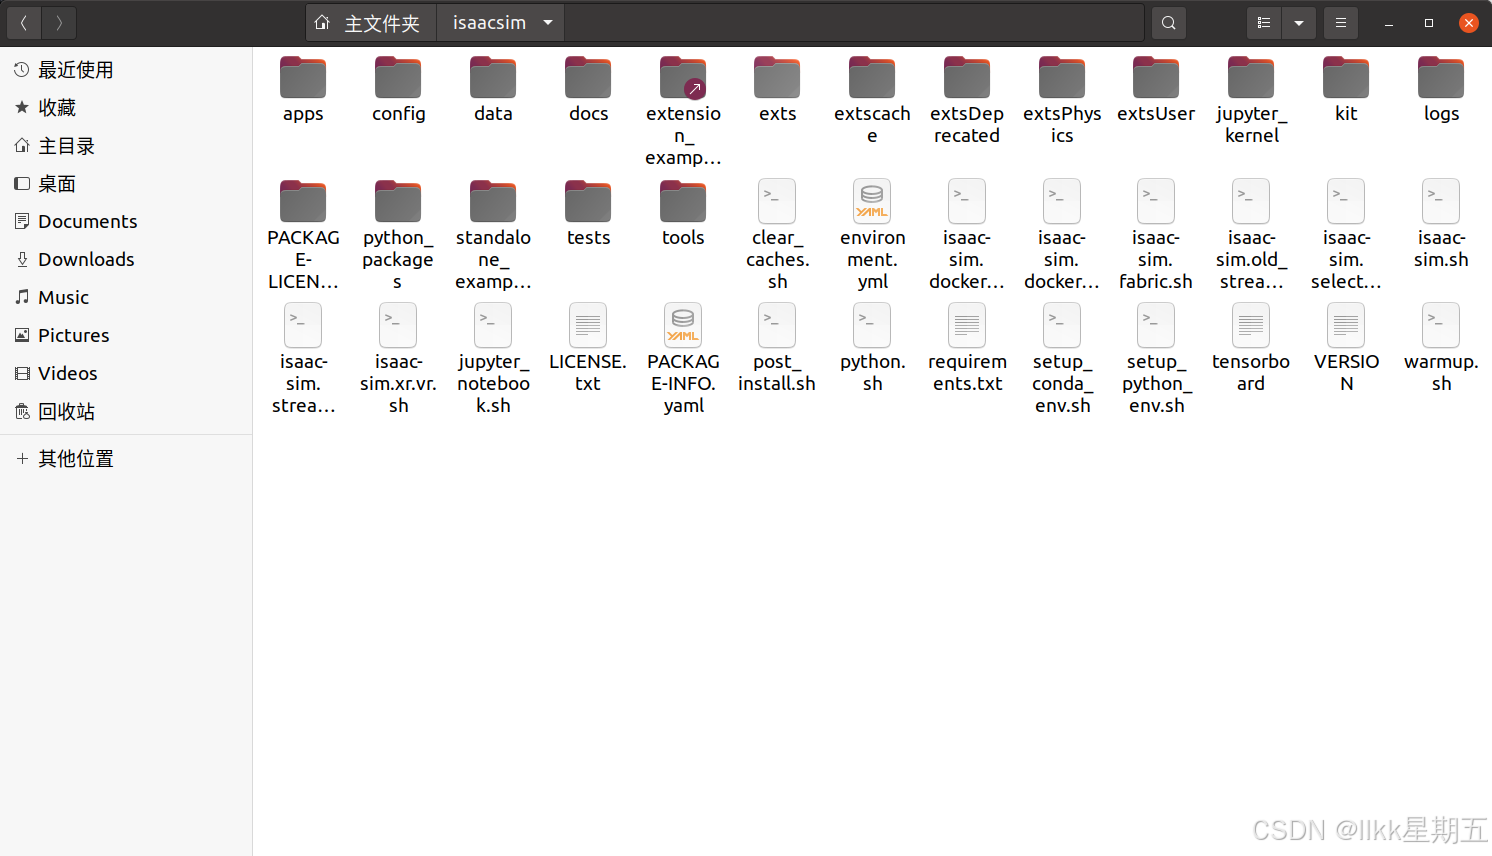Go back to previous folder
The height and width of the screenshot is (856, 1492).
[x=24, y=22]
